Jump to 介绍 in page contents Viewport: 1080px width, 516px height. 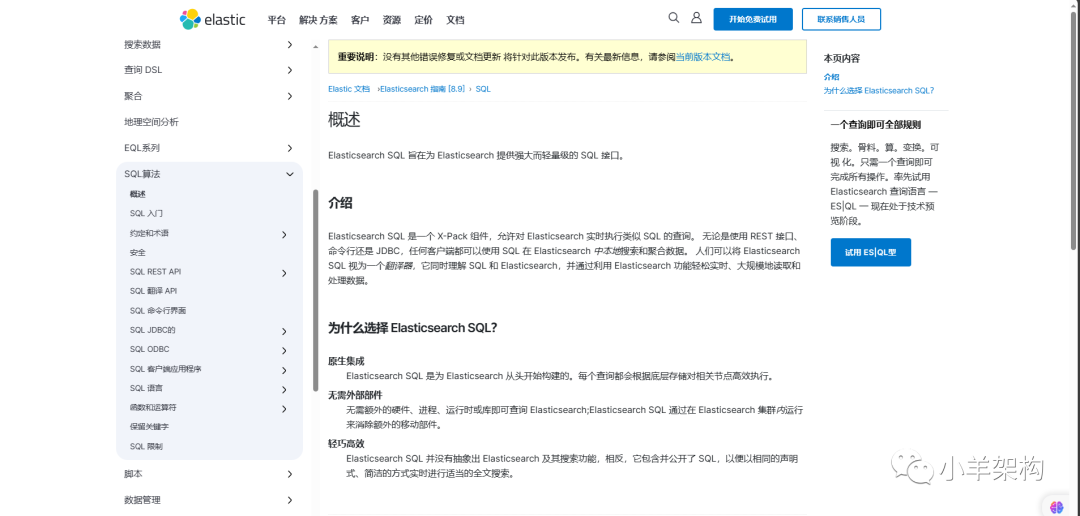click(x=831, y=77)
